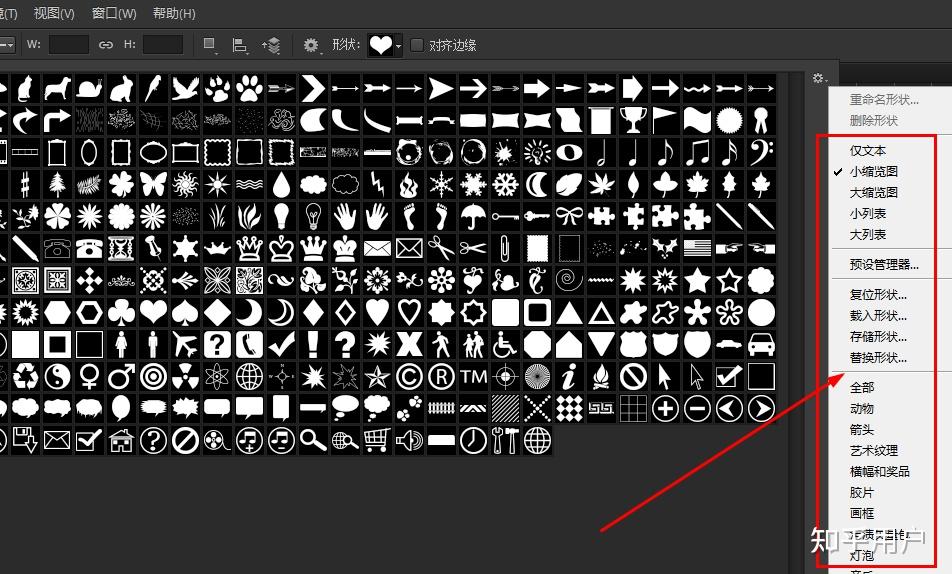The width and height of the screenshot is (952, 574).
Task: Click 替换形状... menu entry
Action: click(878, 357)
